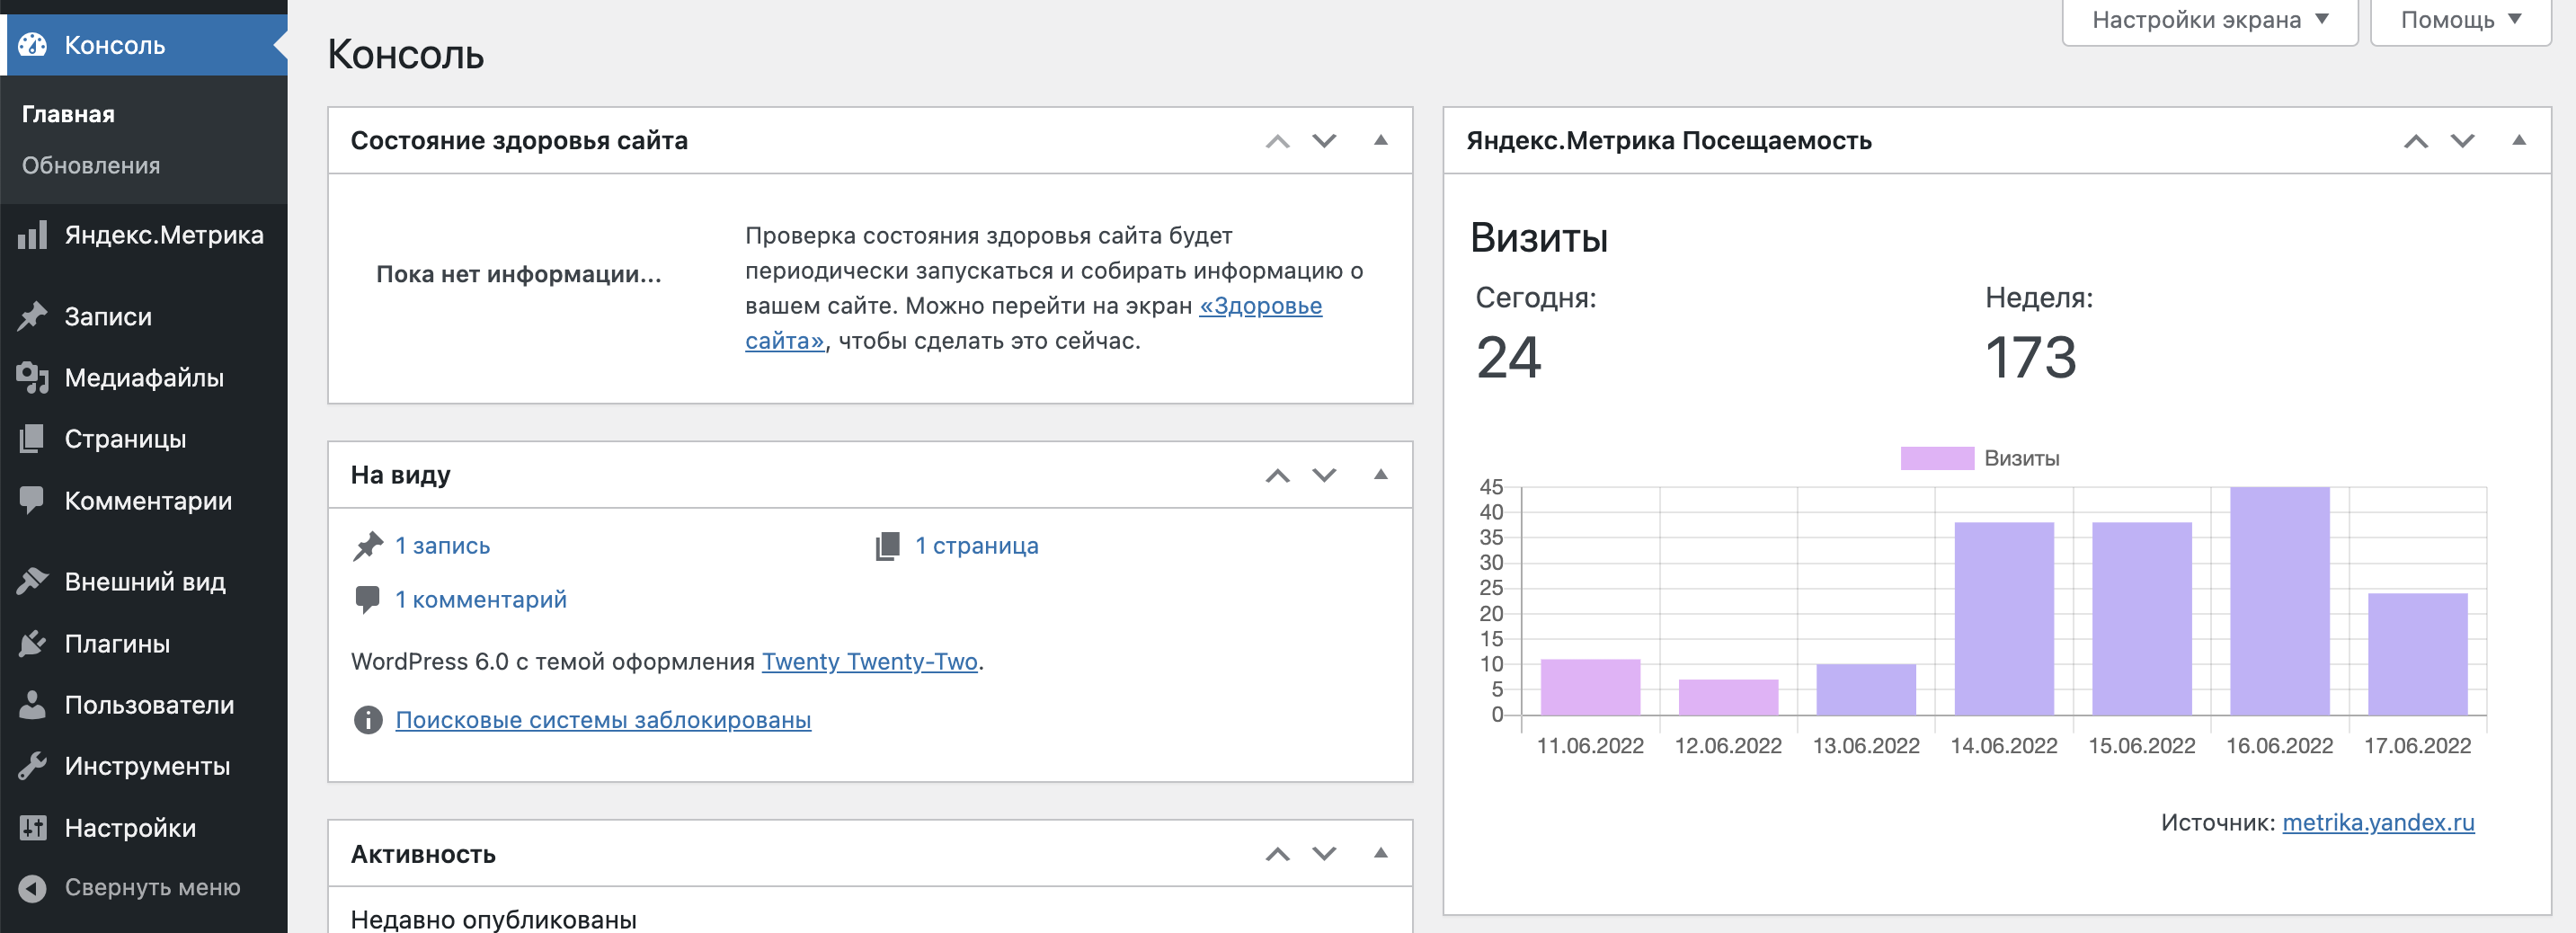
Task: Click Поисковые системы заблокированы link
Action: click(x=603, y=720)
